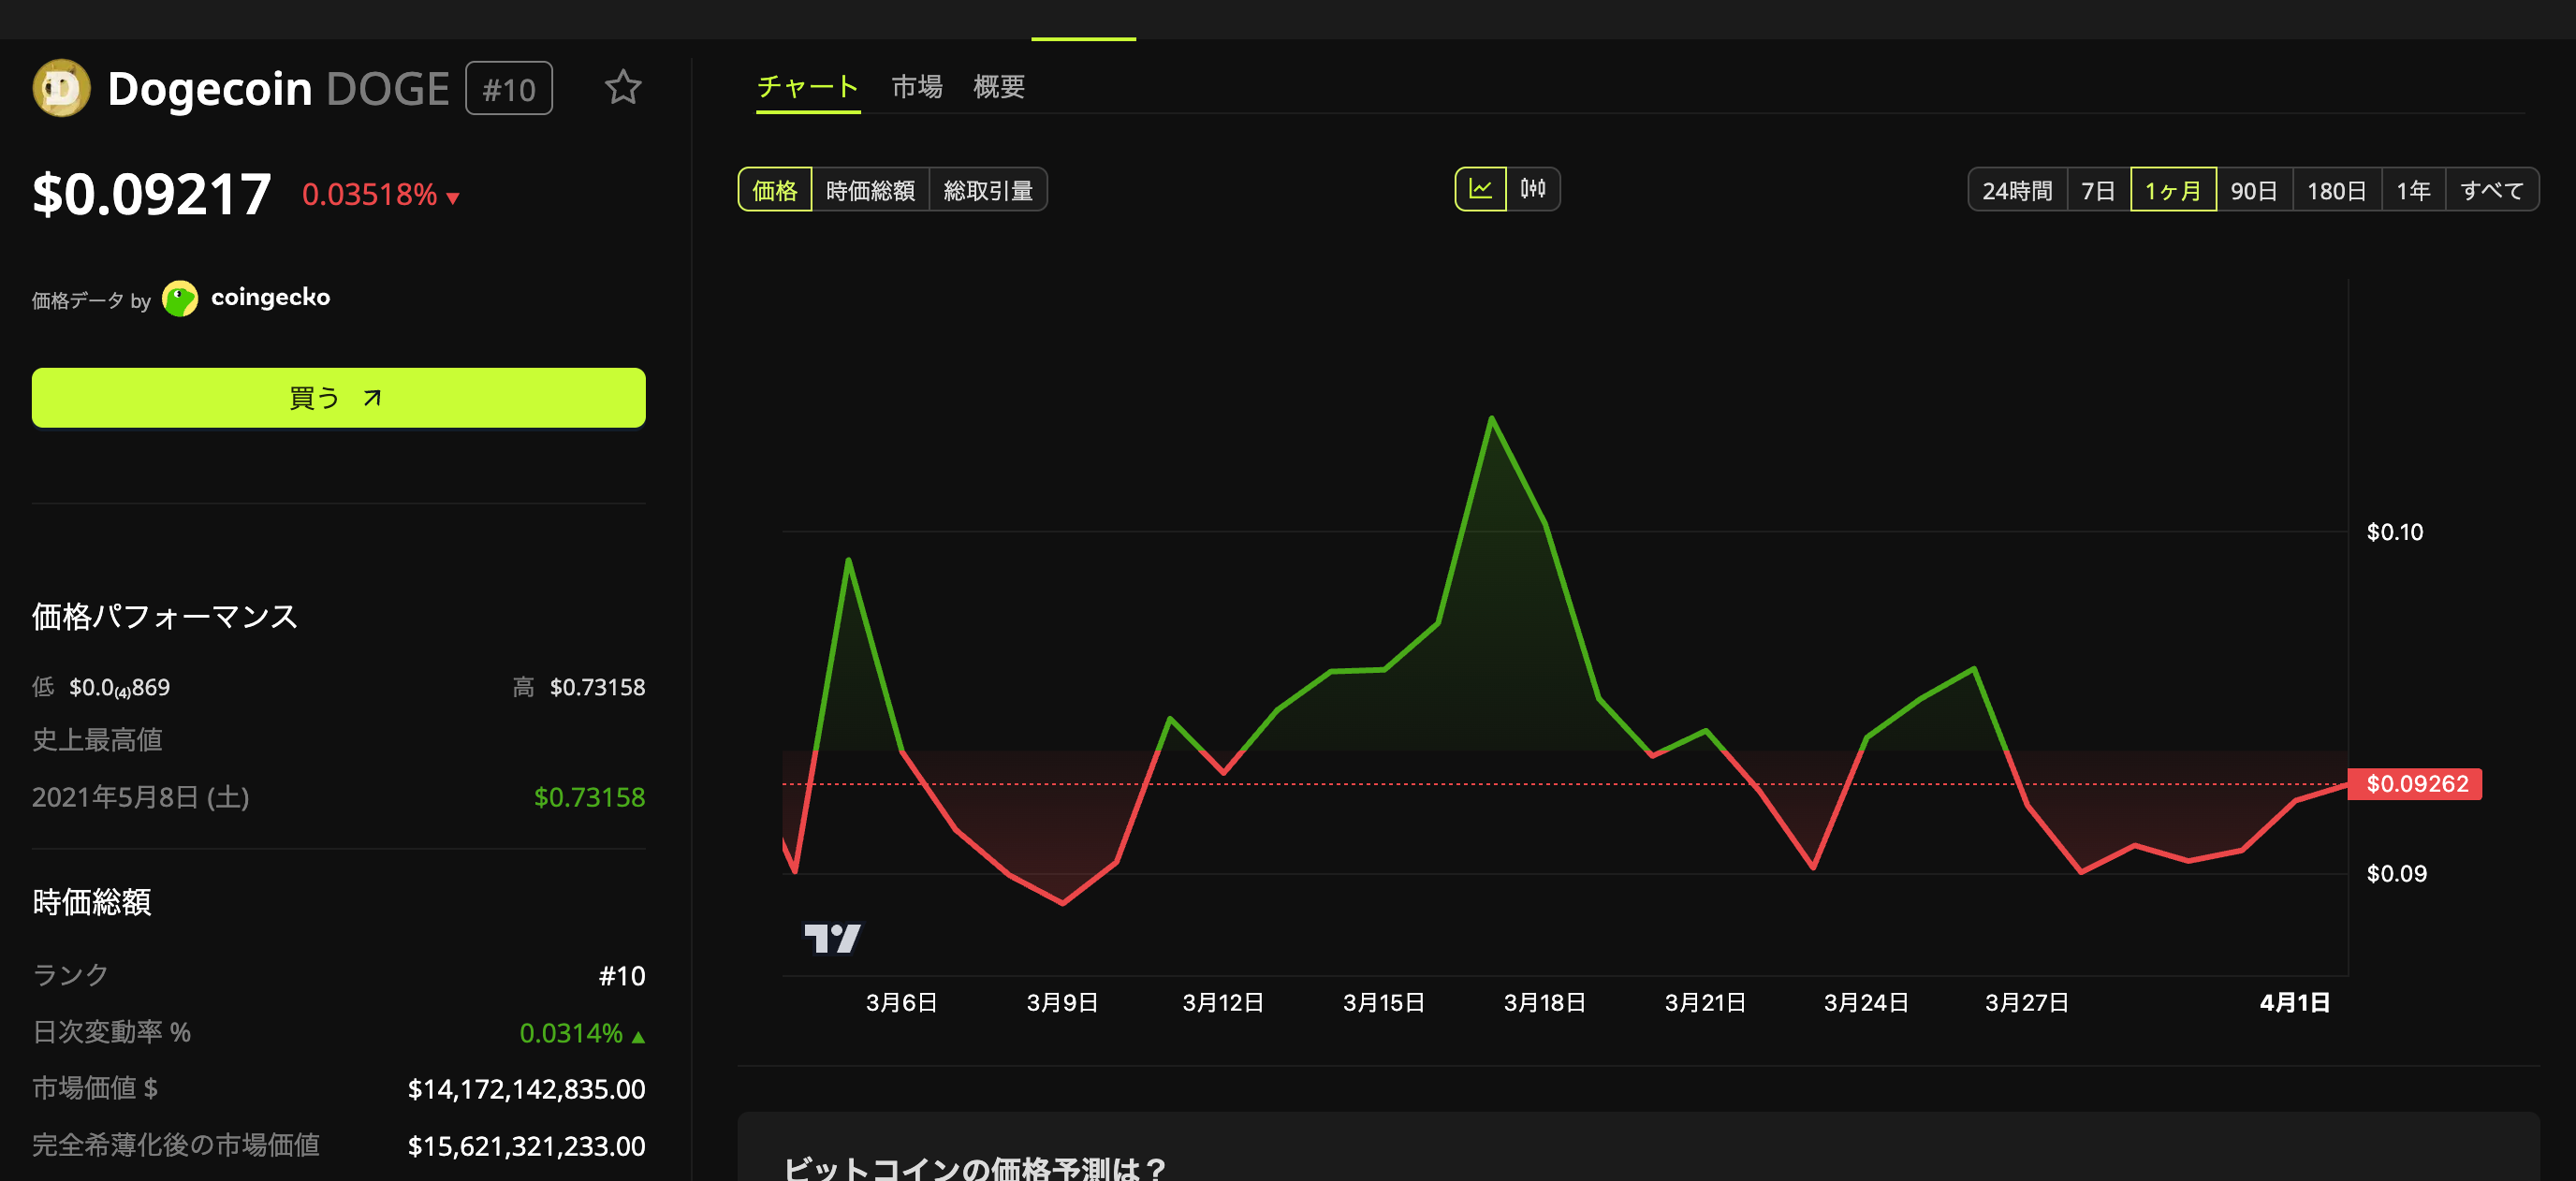The image size is (2576, 1181).
Task: Click the coingecko data source link
Action: [x=270, y=298]
